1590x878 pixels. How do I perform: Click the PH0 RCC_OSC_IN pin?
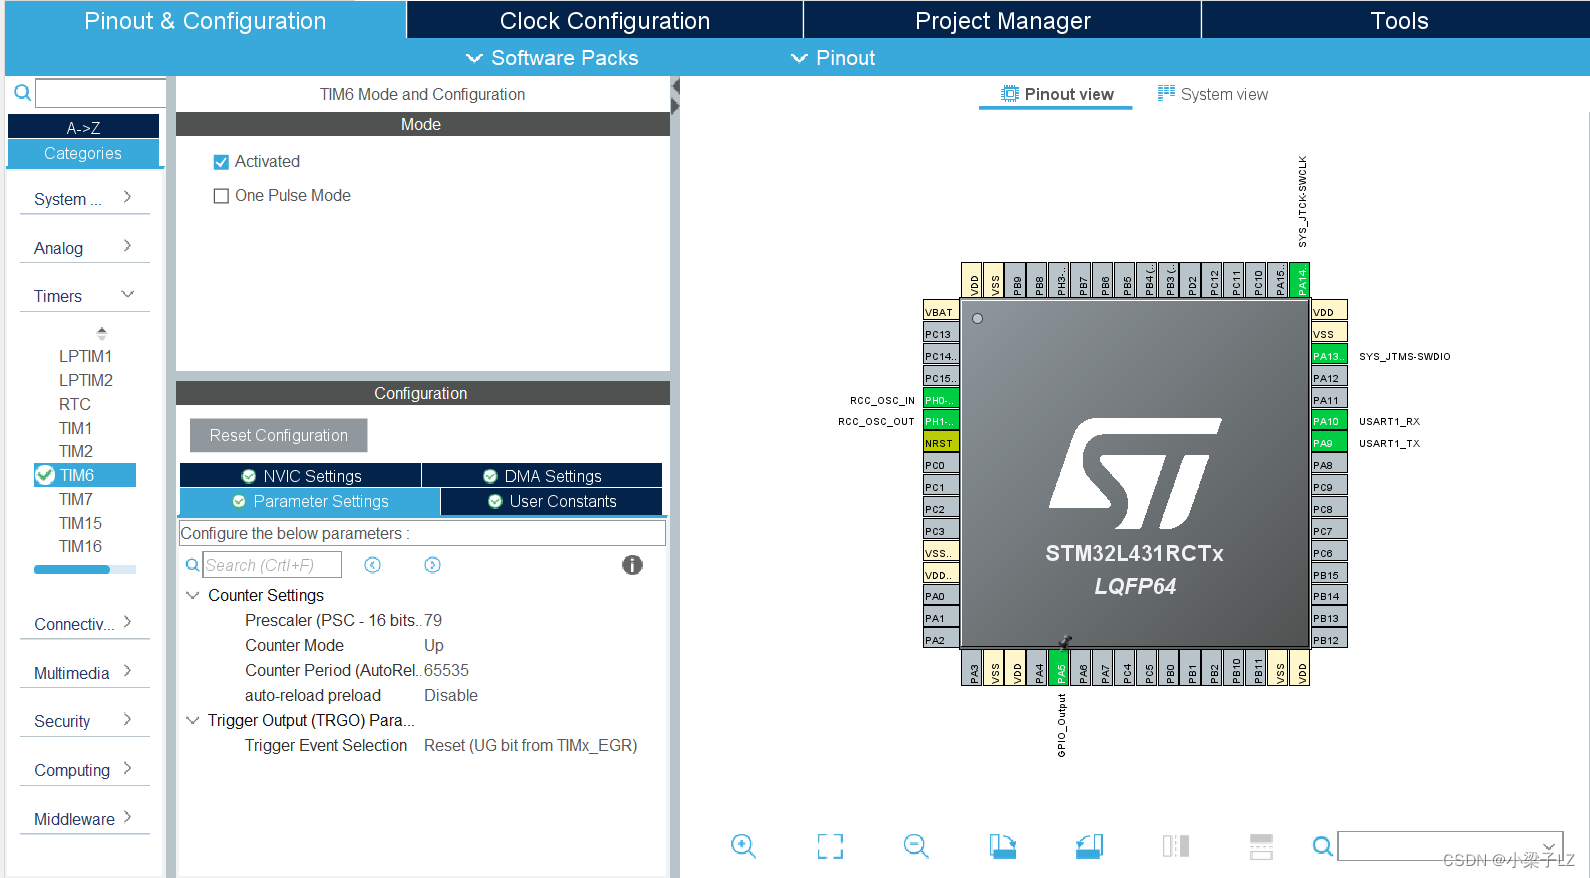point(941,399)
